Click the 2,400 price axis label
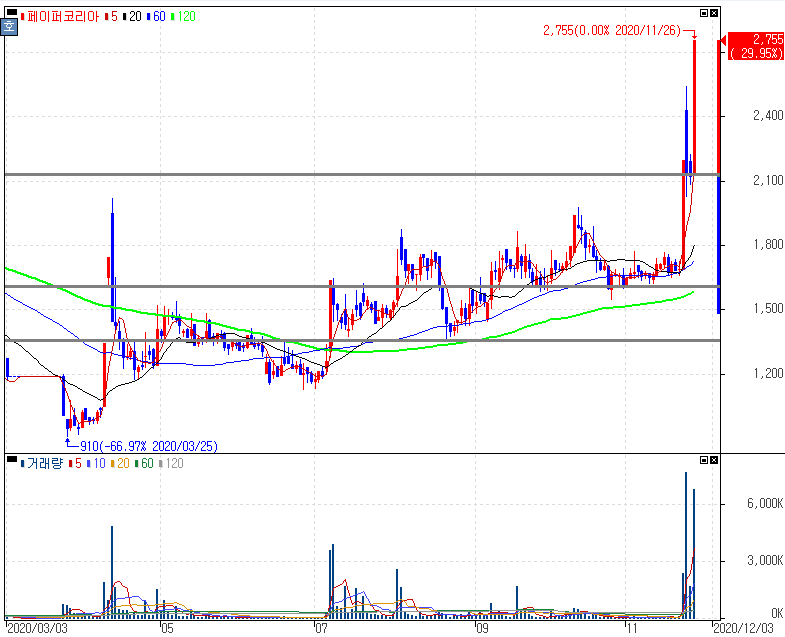This screenshot has height=637, width=785. pyautogui.click(x=767, y=116)
